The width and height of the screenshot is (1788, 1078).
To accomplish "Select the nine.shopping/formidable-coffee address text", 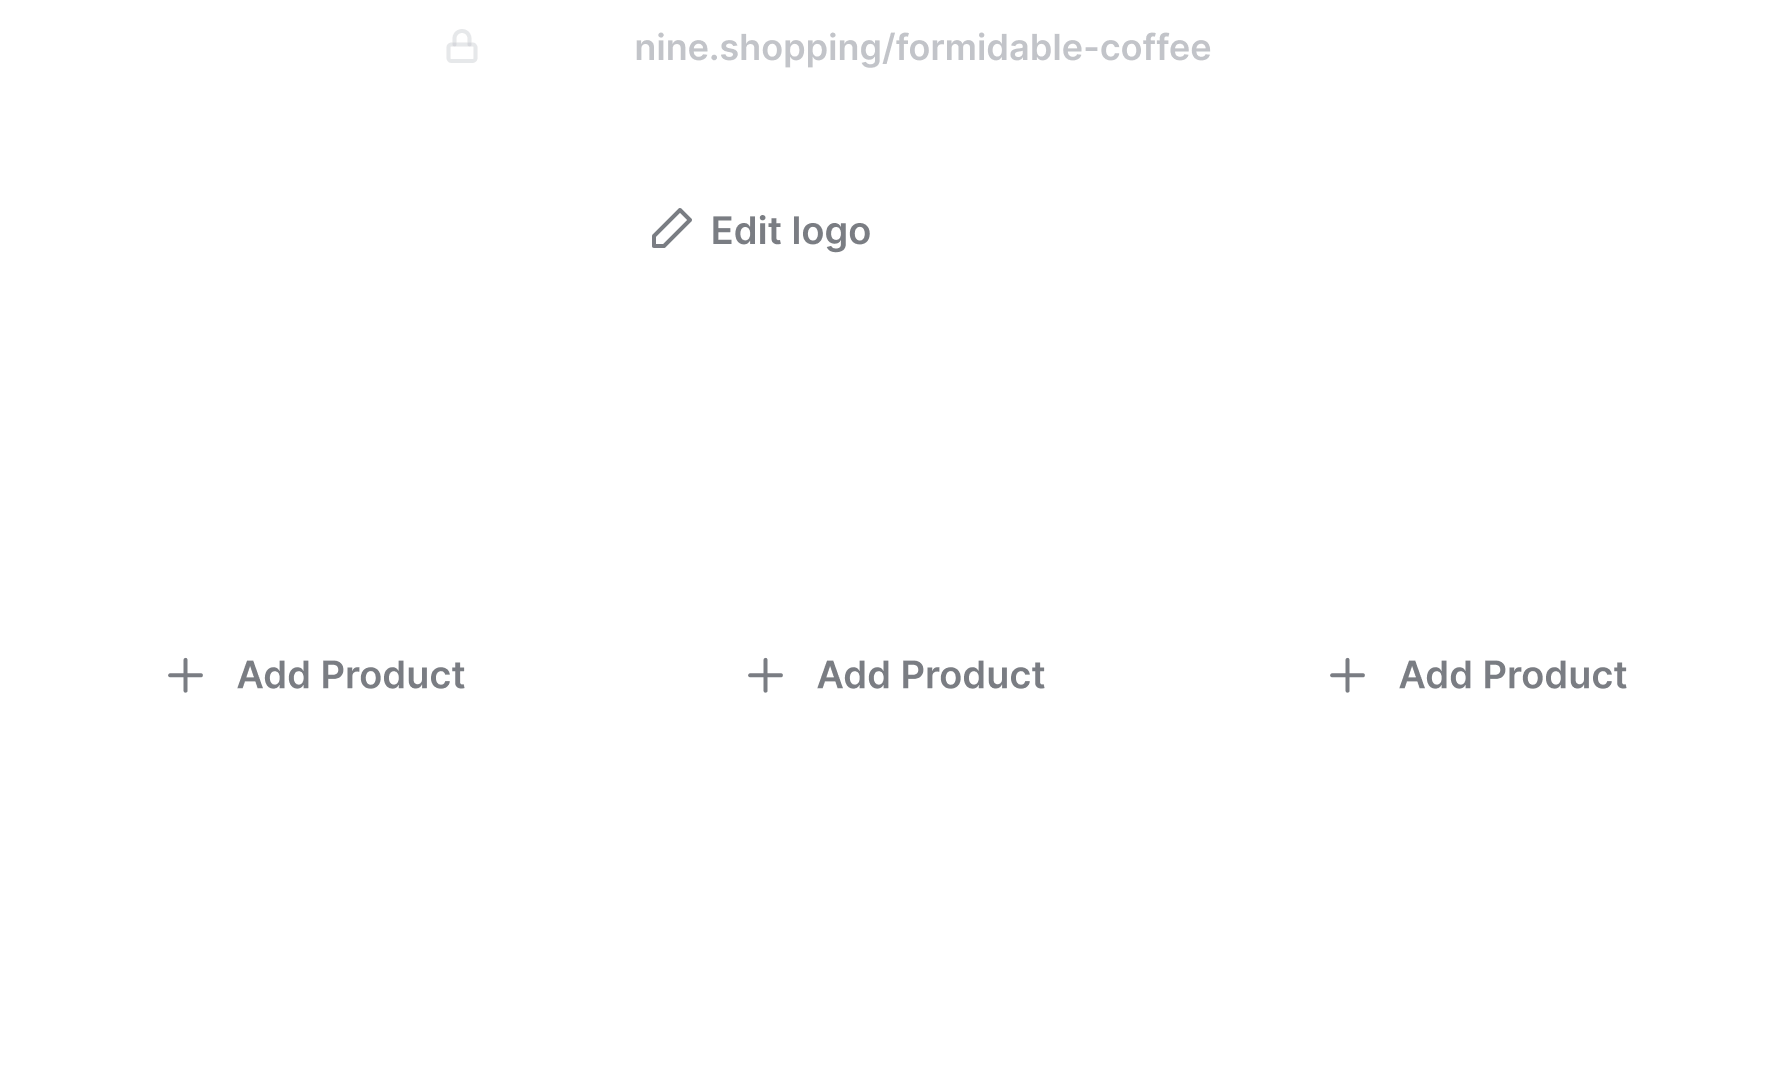I will [922, 46].
